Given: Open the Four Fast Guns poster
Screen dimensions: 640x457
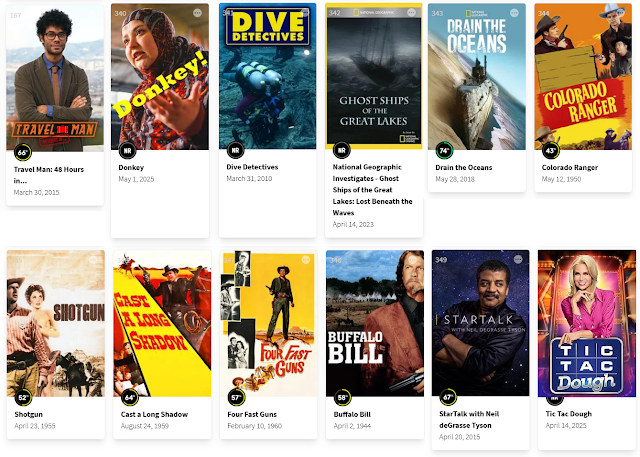Looking at the screenshot, I should 269,324.
